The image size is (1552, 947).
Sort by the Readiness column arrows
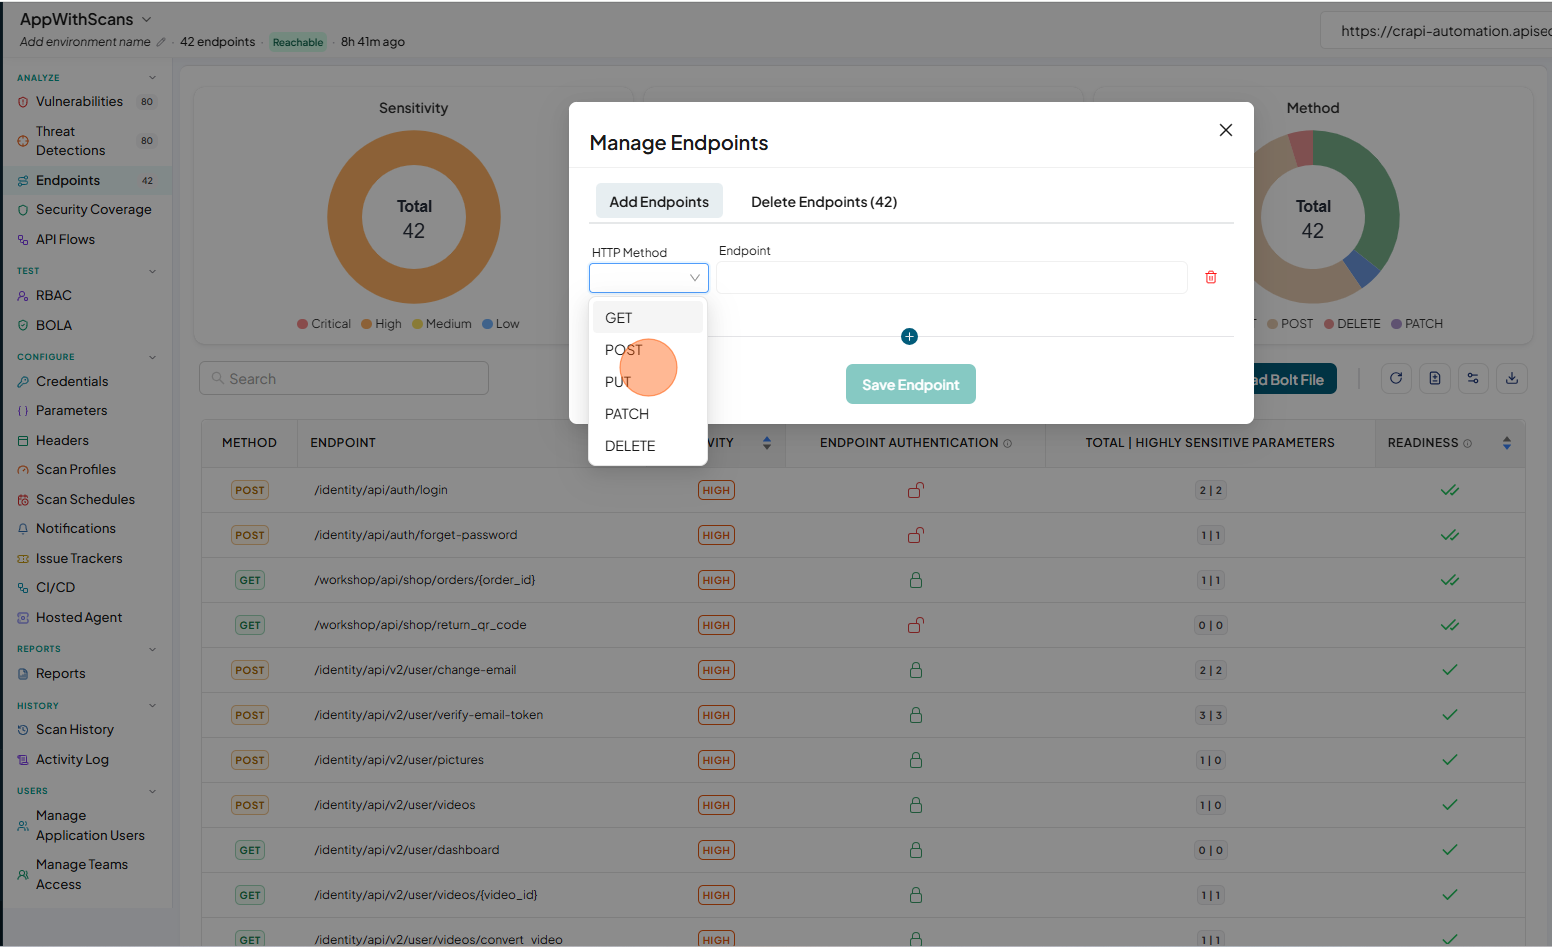[1507, 443]
